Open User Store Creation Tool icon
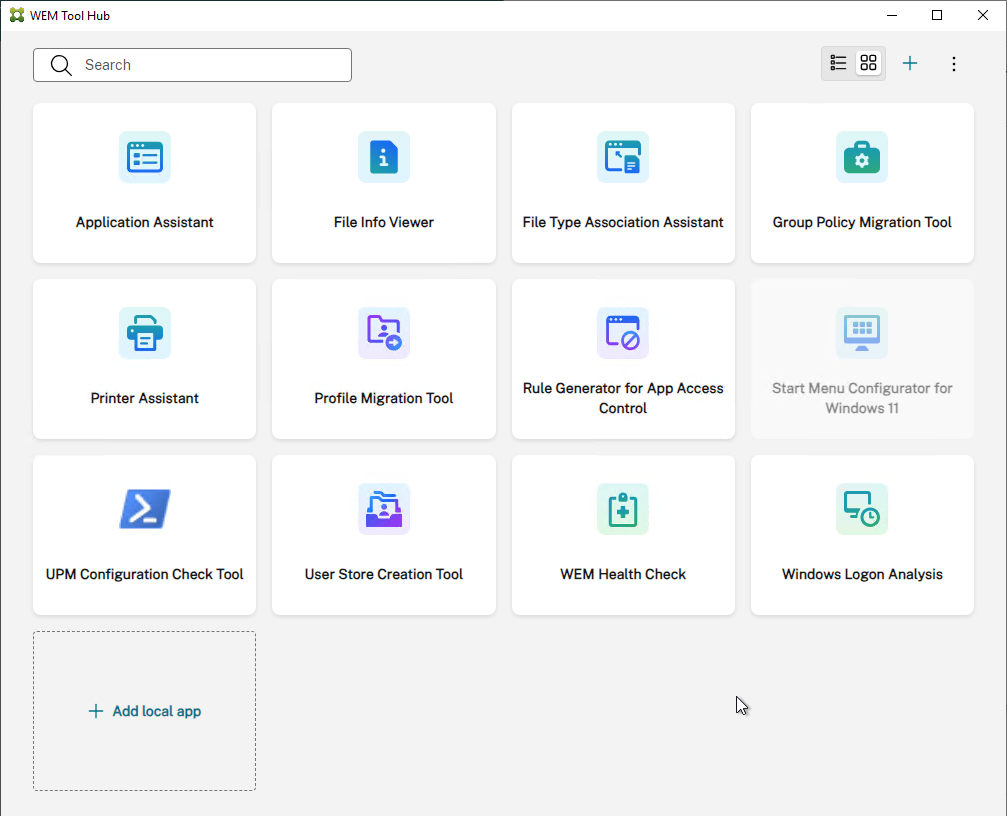1007x816 pixels. 384,509
